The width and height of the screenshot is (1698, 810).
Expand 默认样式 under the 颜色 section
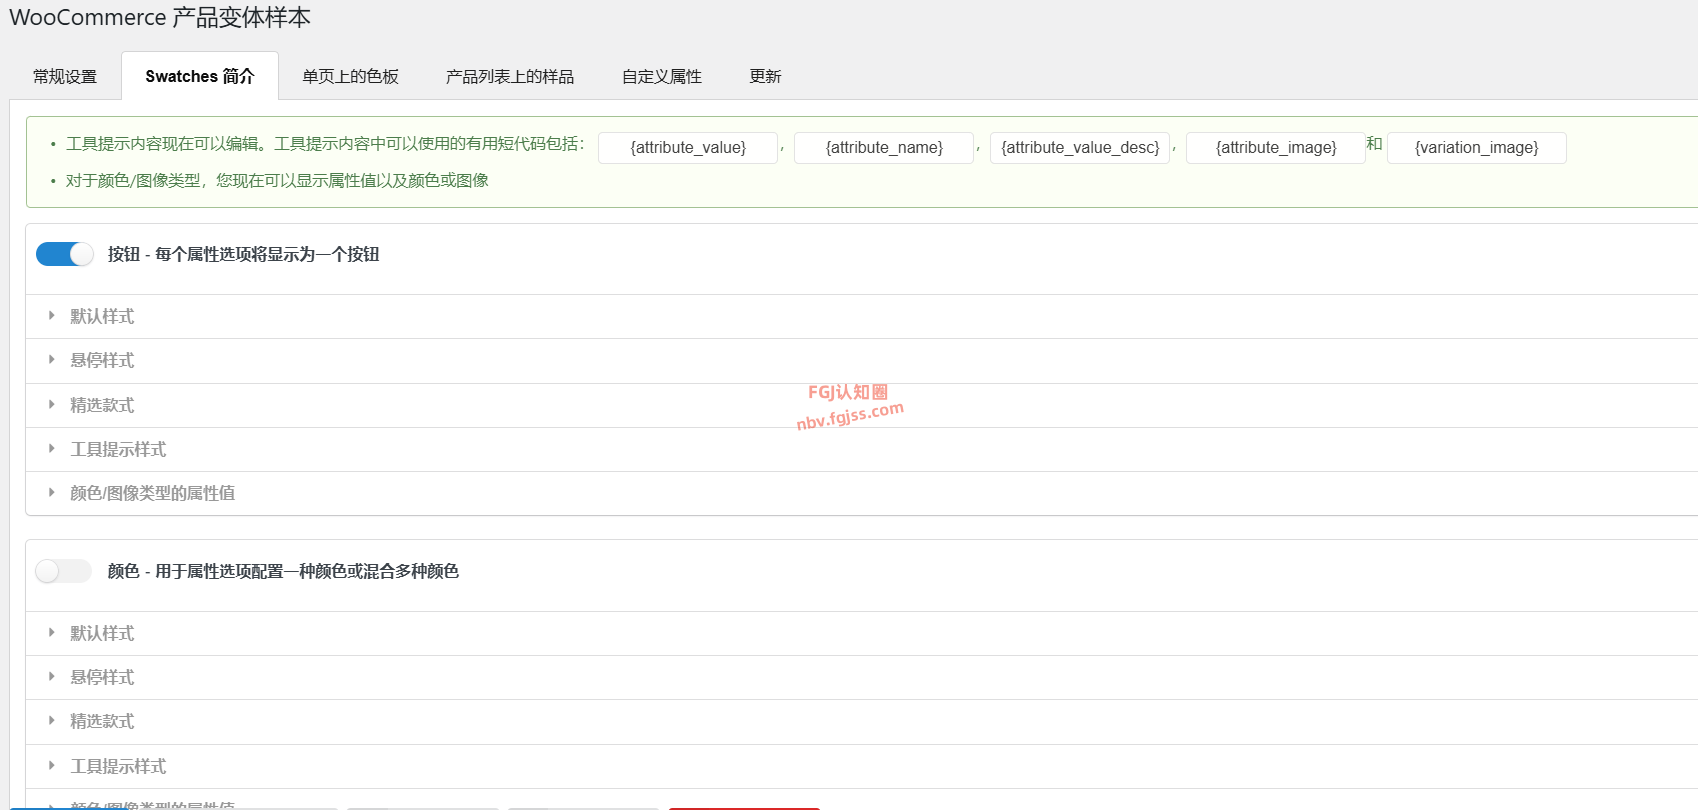102,634
